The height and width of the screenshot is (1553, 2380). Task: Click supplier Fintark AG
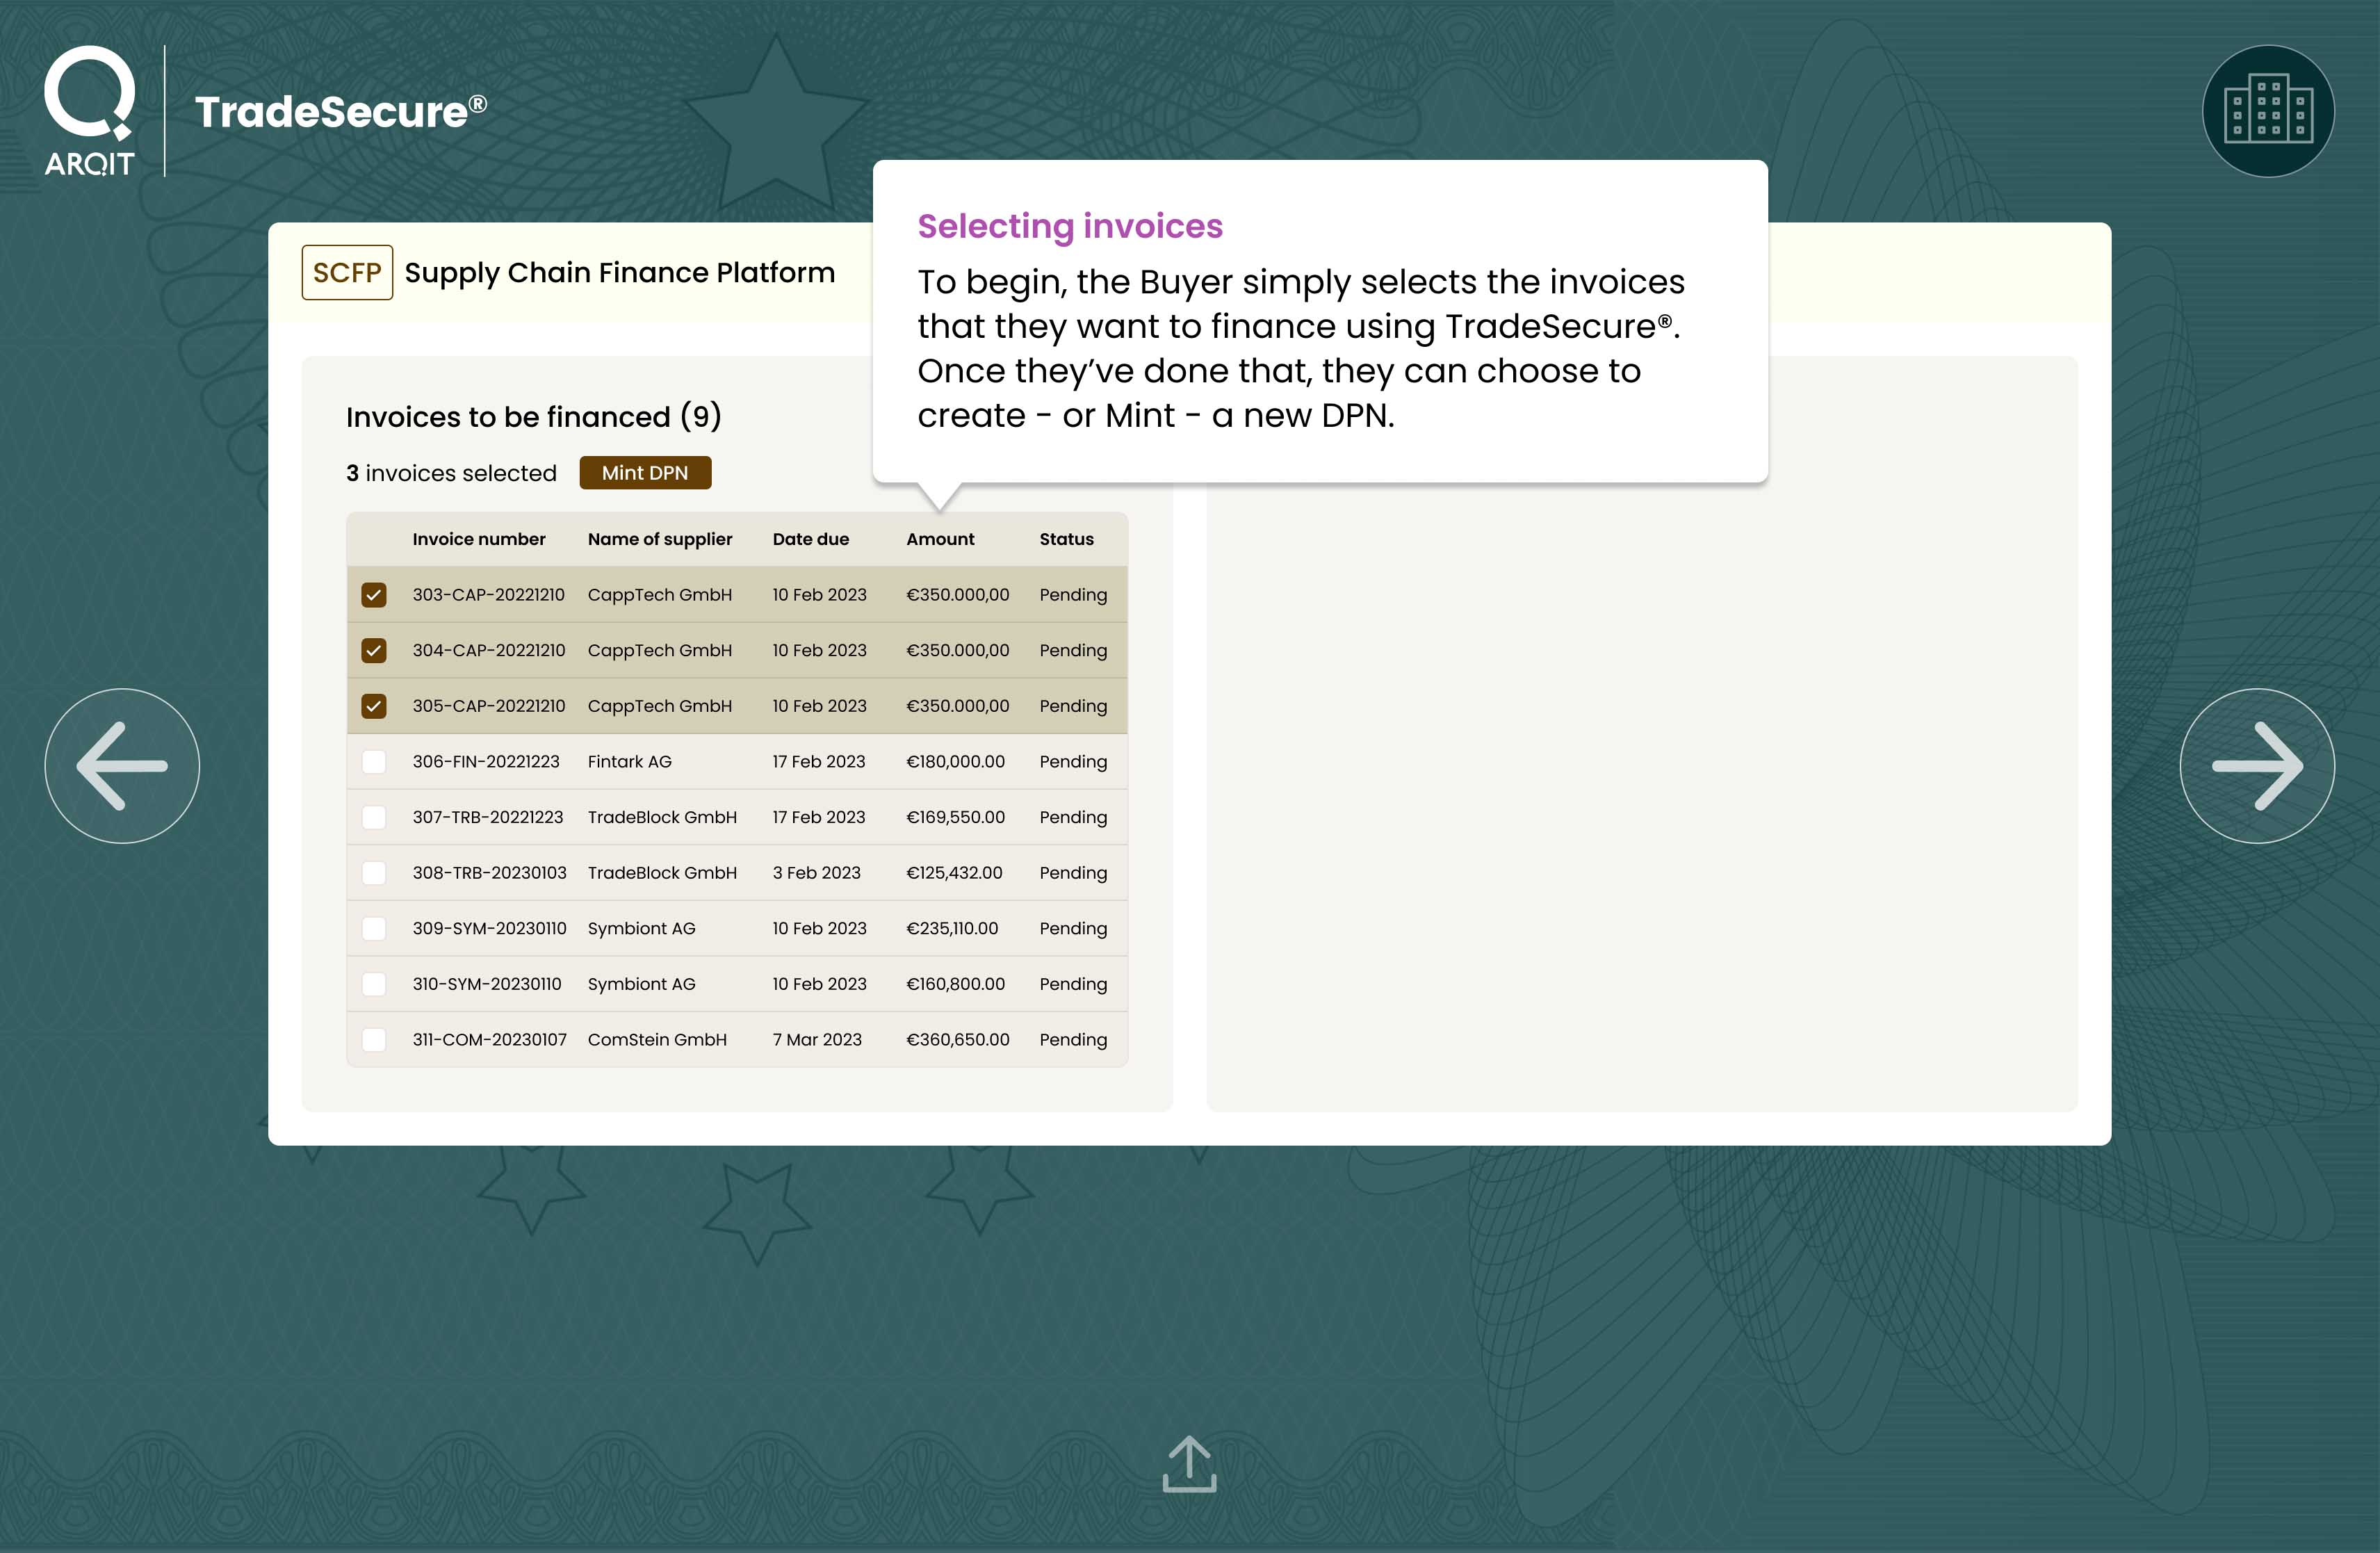point(630,762)
